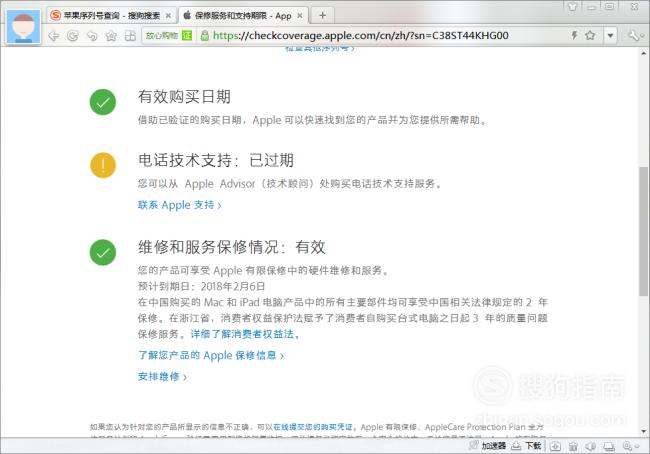Image resolution: width=650 pixels, height=454 pixels.
Task: Close the 保修服务和支持期限 tab
Action: click(x=300, y=16)
